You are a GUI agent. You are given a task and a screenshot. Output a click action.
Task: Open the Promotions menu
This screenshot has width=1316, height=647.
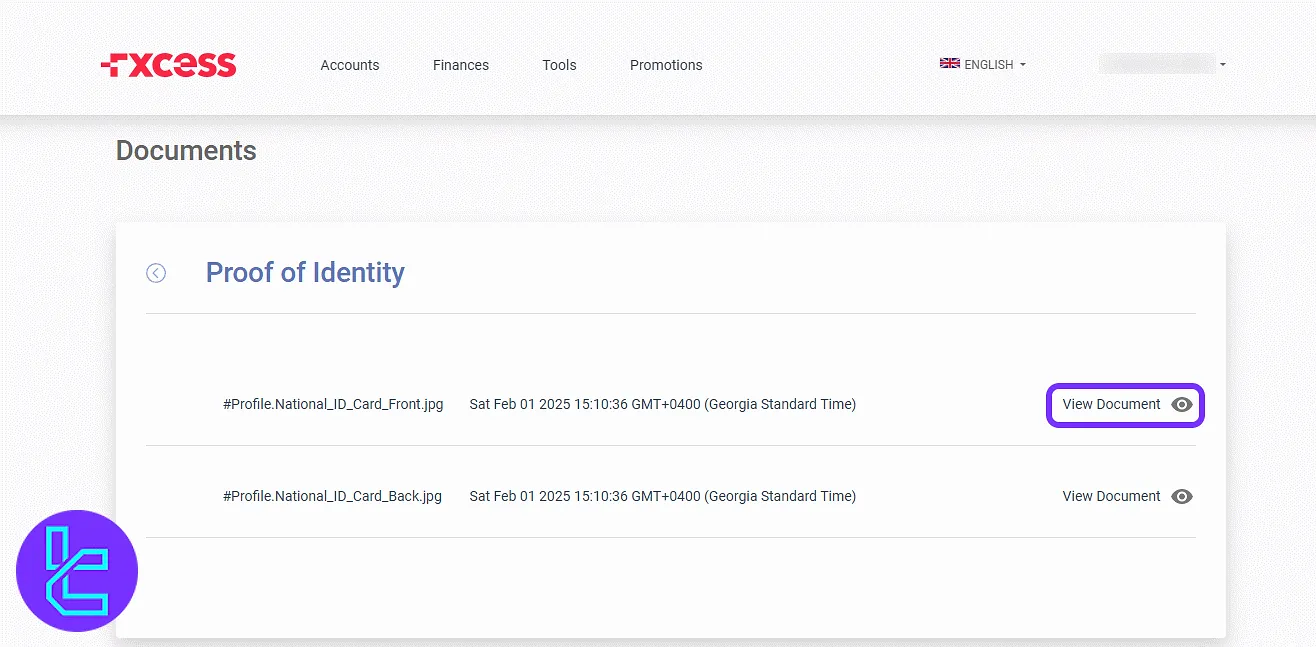666,65
